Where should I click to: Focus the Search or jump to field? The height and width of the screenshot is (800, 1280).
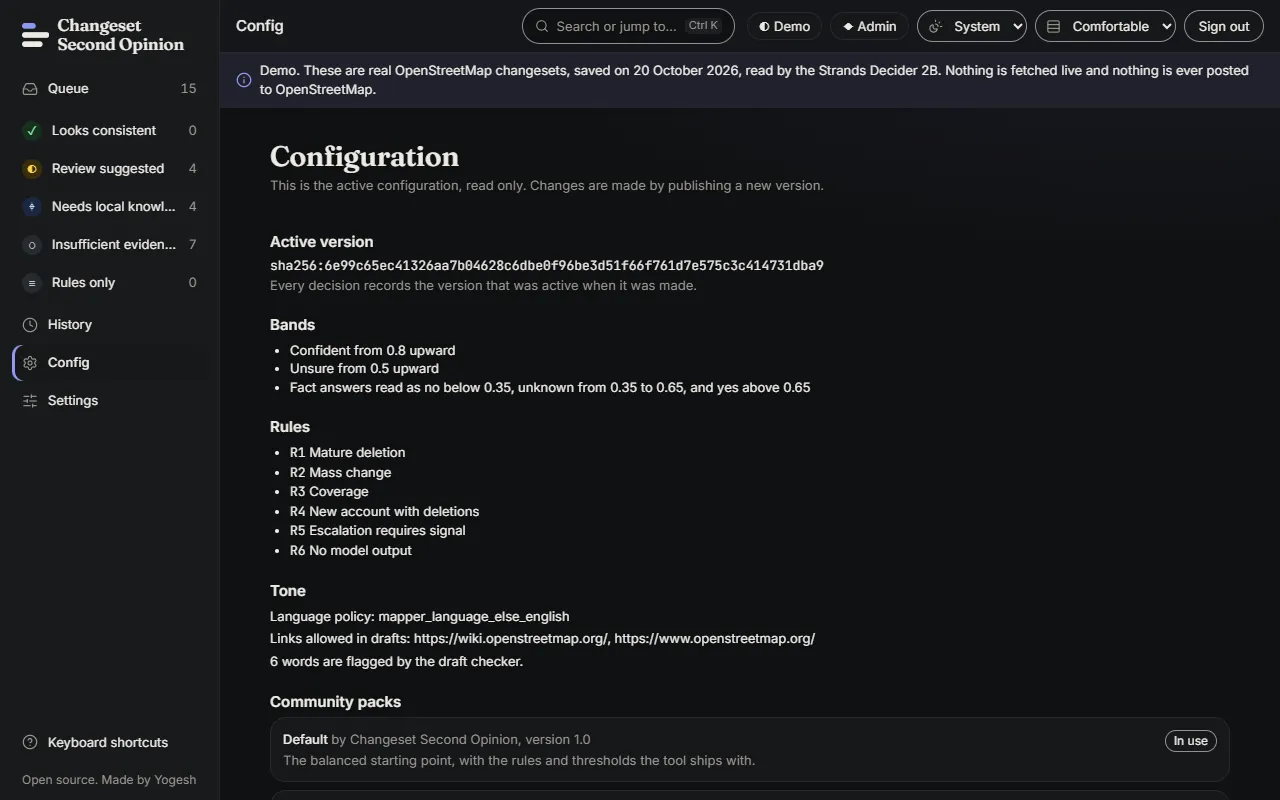[x=628, y=26]
